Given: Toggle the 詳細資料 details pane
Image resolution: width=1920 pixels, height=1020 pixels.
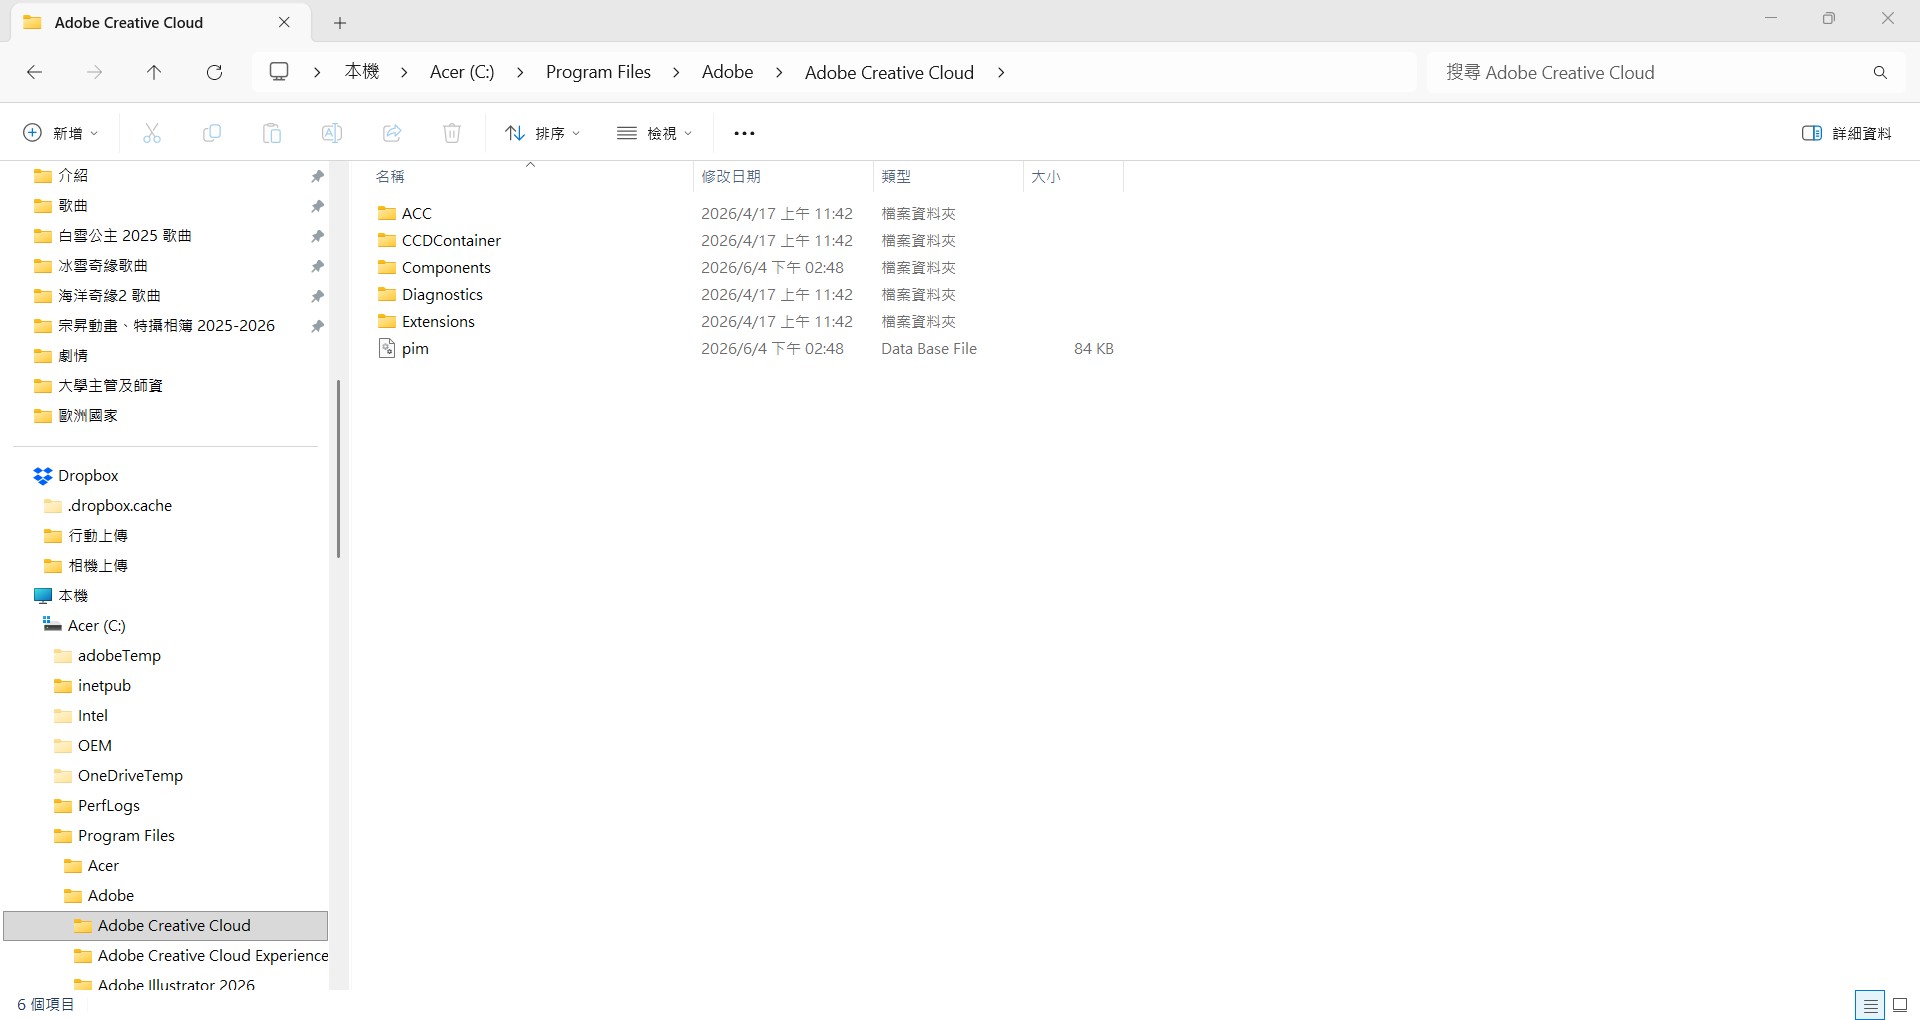Looking at the screenshot, I should (x=1846, y=133).
